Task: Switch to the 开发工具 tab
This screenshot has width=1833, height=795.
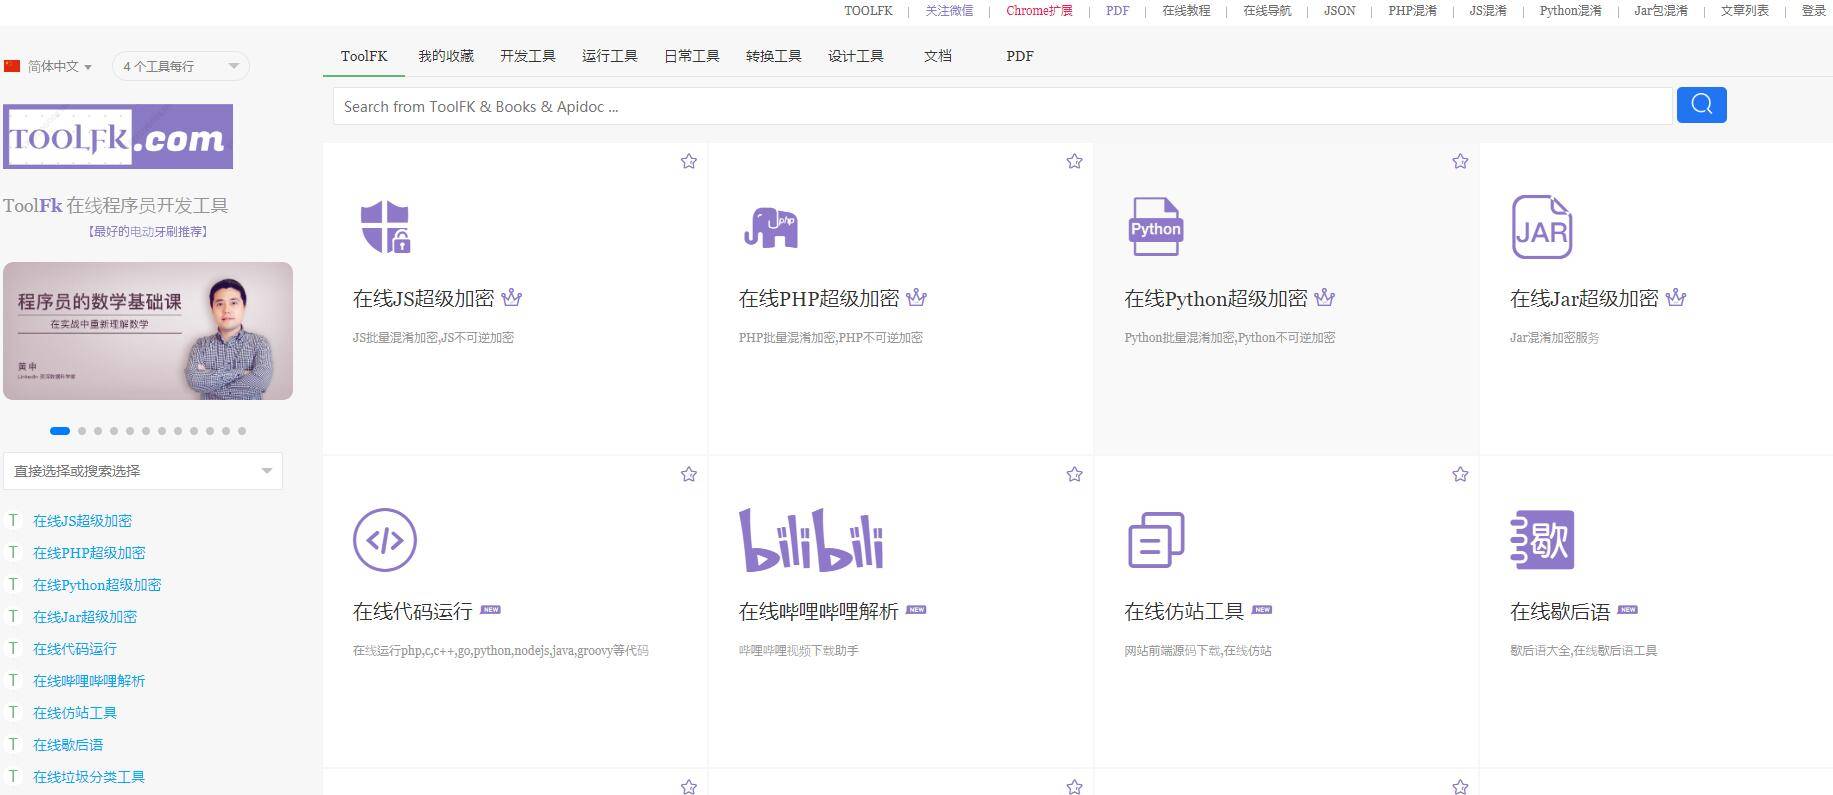Action: point(527,56)
